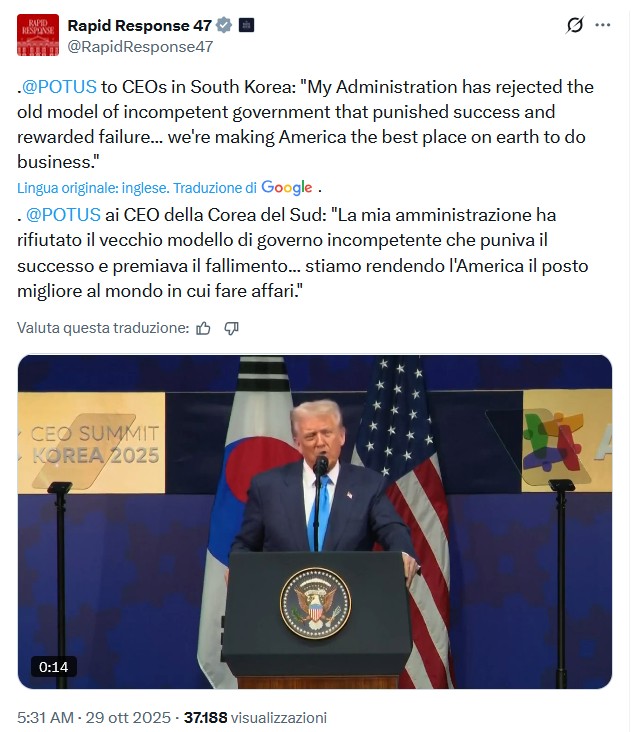Rate translation with thumbs up

pos(204,328)
